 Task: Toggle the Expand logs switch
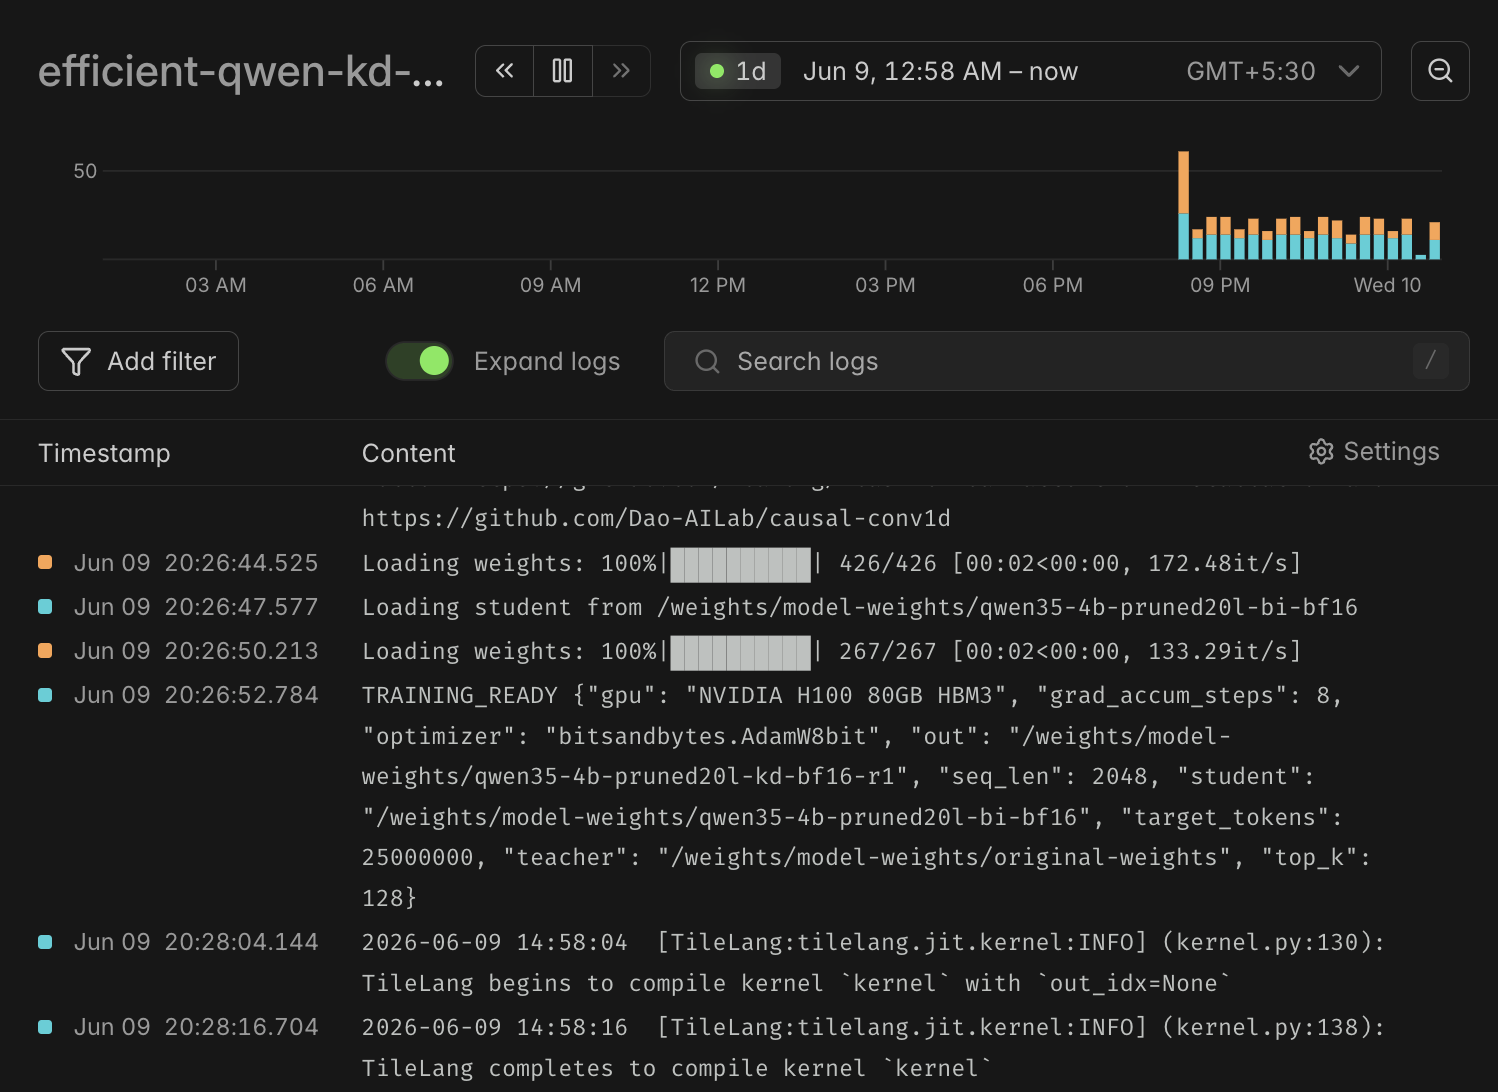[419, 361]
